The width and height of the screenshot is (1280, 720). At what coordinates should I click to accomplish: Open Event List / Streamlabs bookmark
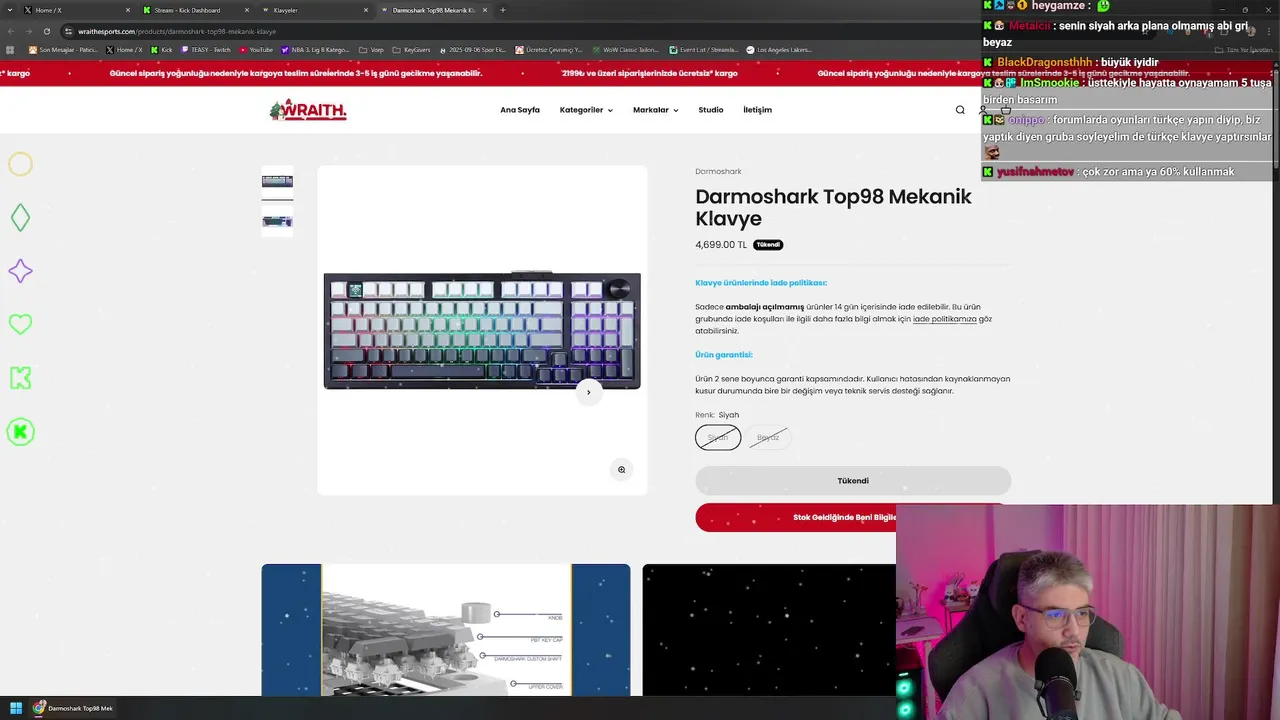click(704, 50)
